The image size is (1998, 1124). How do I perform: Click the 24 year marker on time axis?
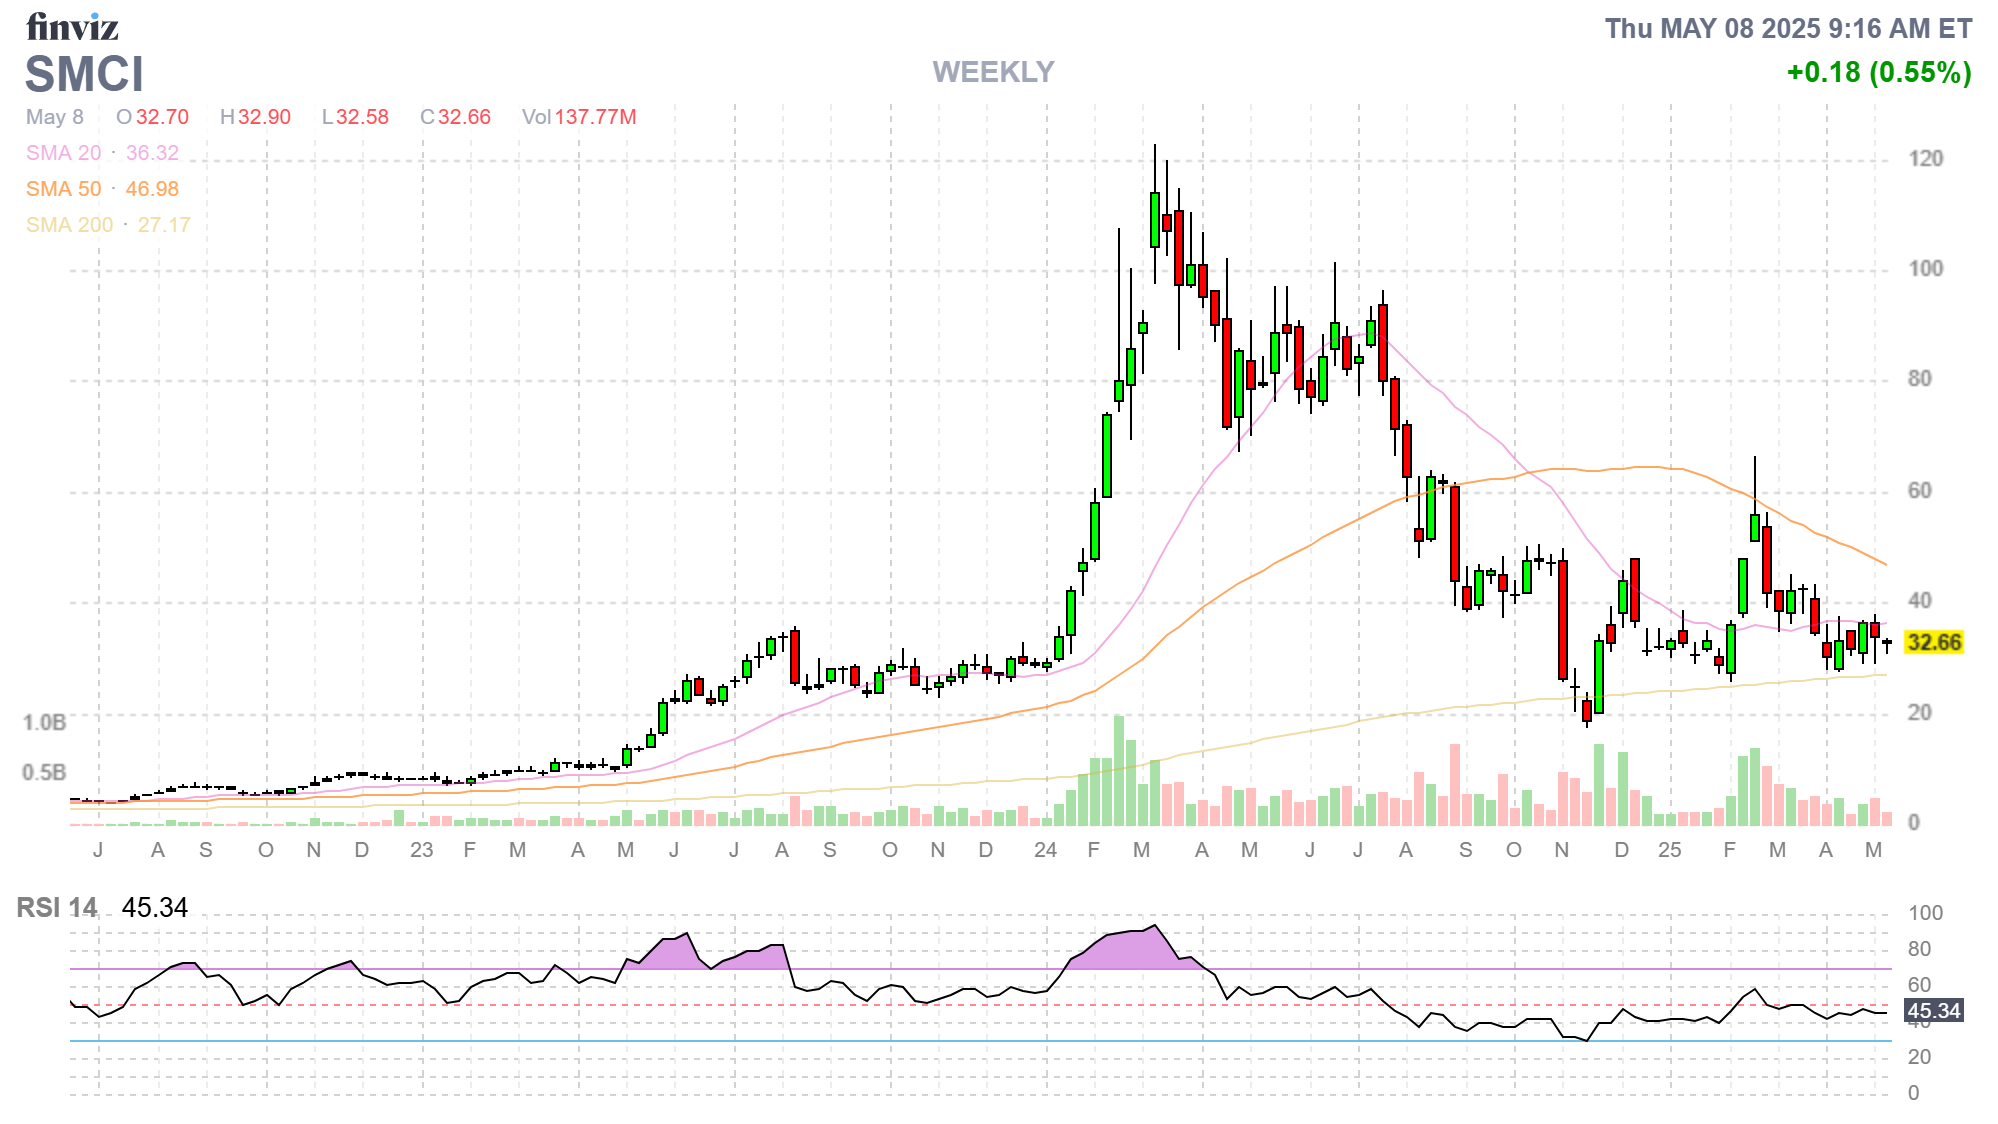1046,850
